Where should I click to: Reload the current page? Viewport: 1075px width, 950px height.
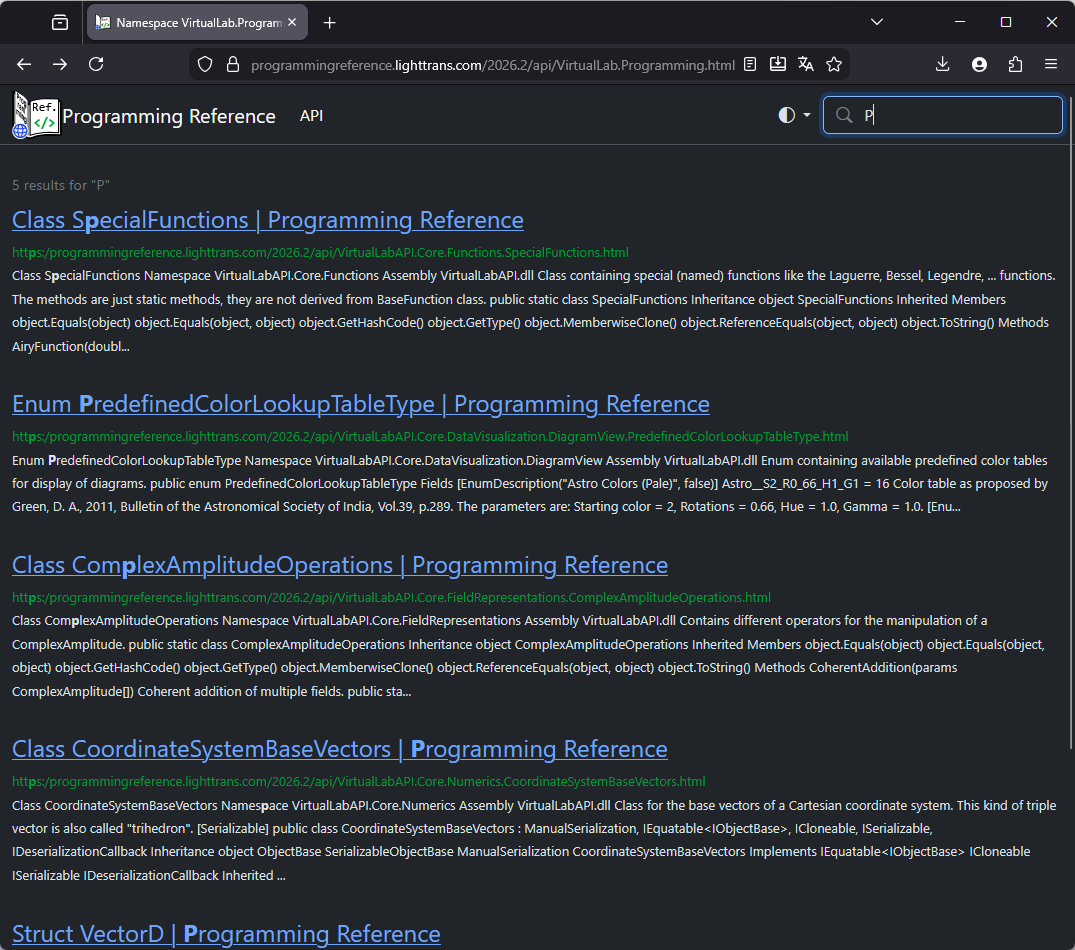[x=97, y=64]
